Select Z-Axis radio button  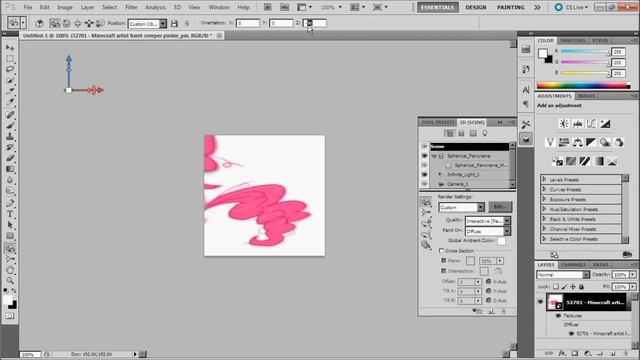488,300
